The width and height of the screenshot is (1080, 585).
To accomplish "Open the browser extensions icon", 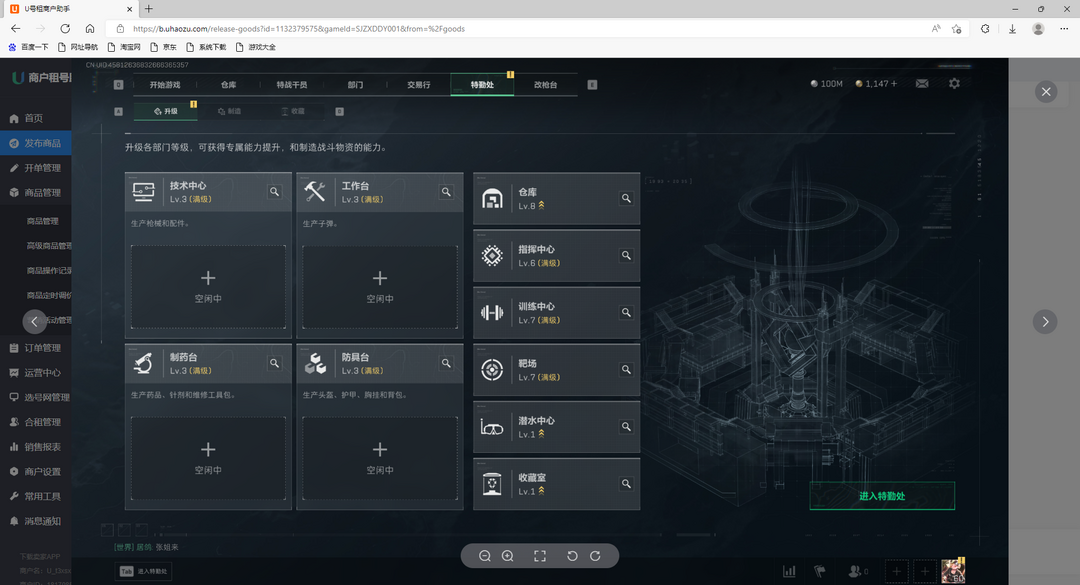I will coord(985,29).
